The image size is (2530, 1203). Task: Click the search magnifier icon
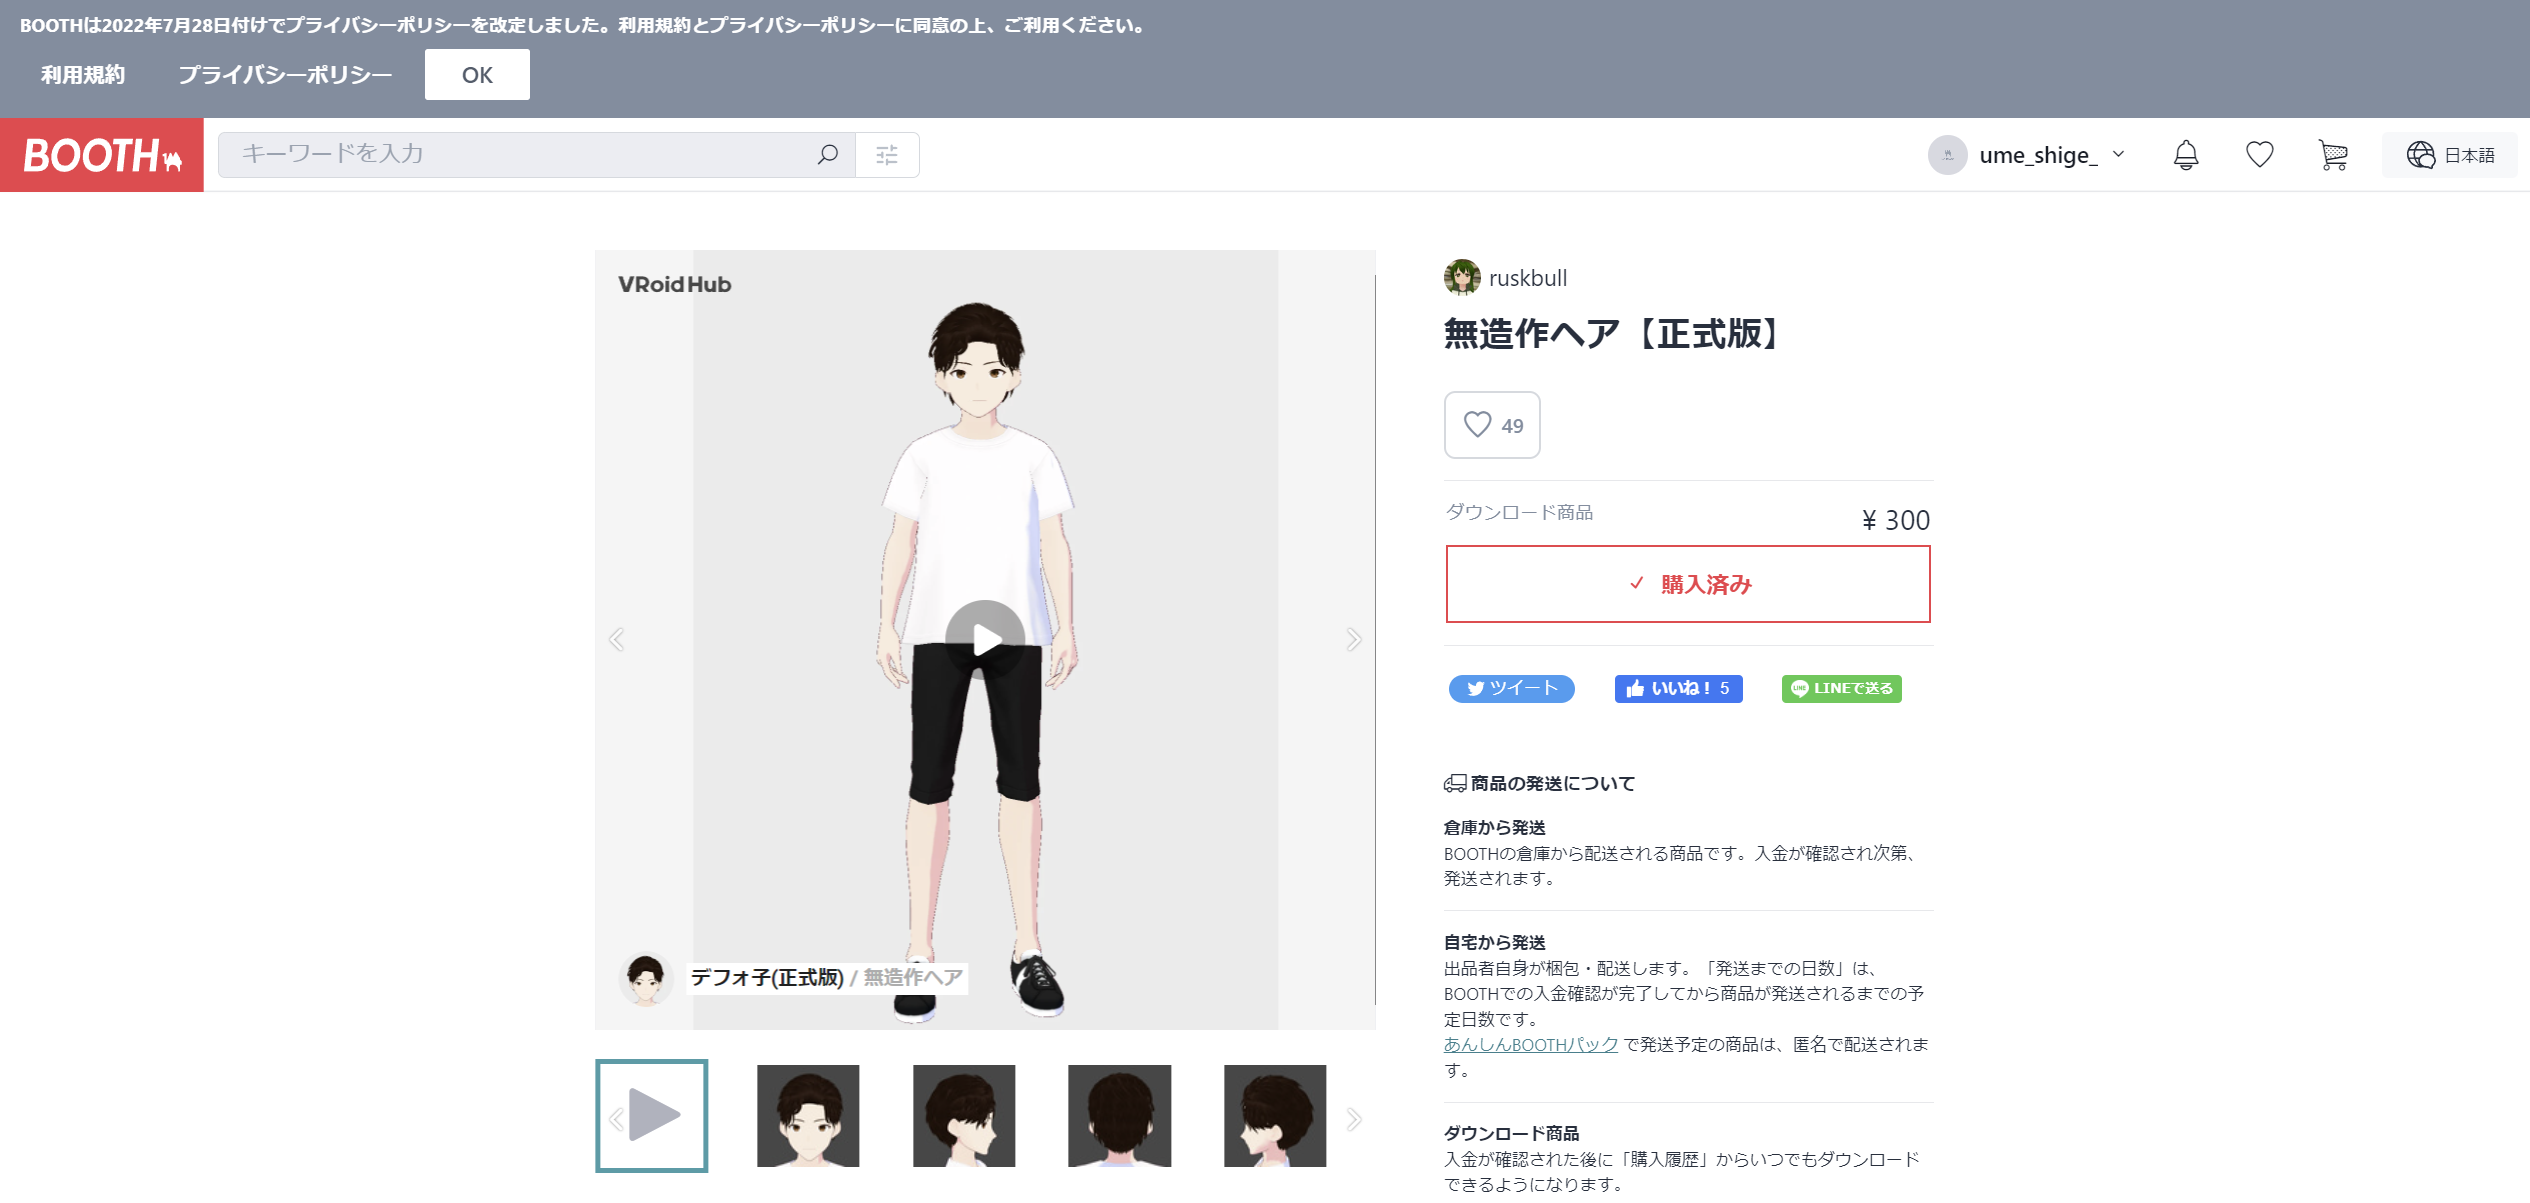coord(827,155)
